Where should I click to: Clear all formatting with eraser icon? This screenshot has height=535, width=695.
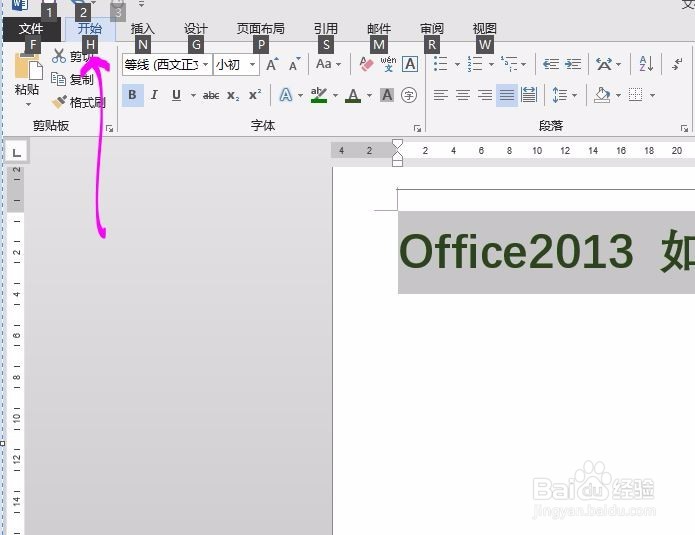point(366,64)
